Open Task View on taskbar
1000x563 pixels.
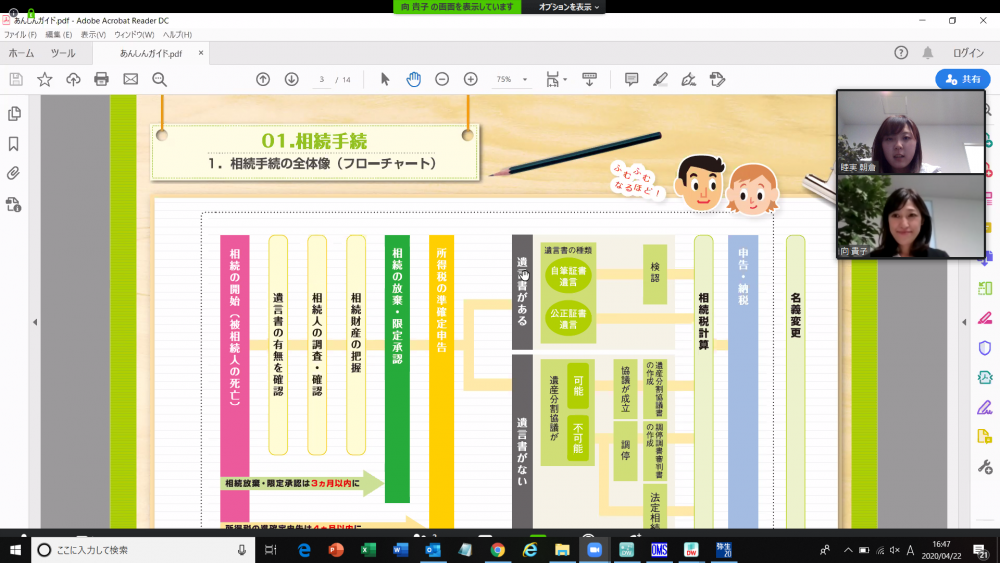point(270,550)
